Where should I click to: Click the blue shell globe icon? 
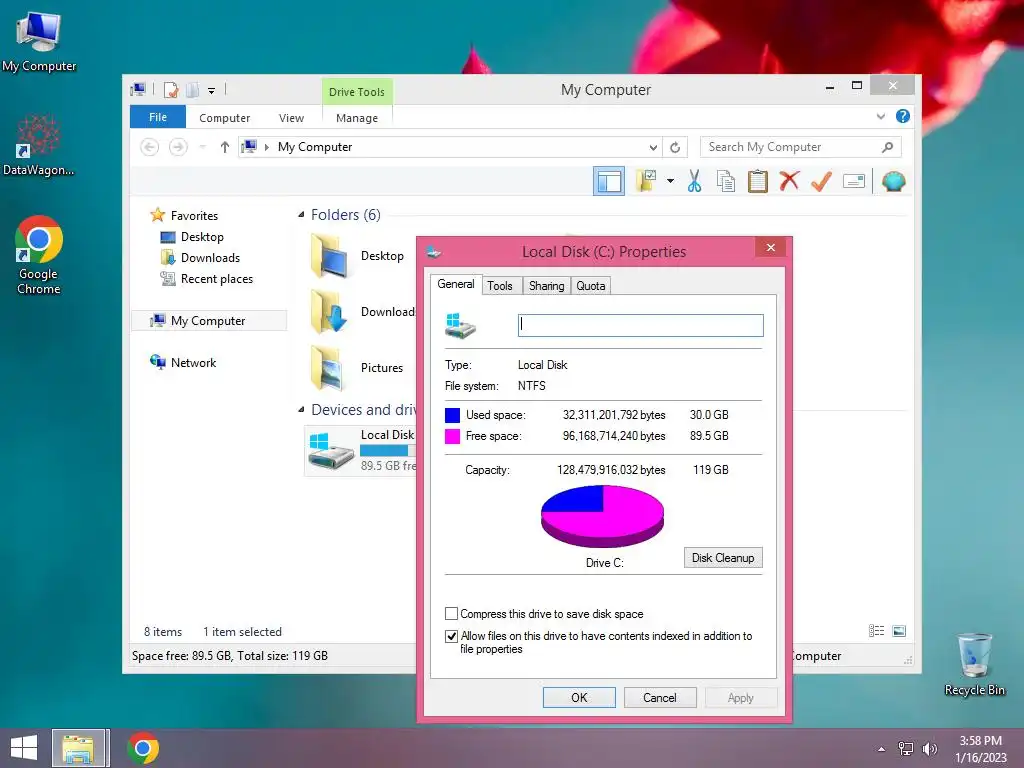click(x=893, y=181)
